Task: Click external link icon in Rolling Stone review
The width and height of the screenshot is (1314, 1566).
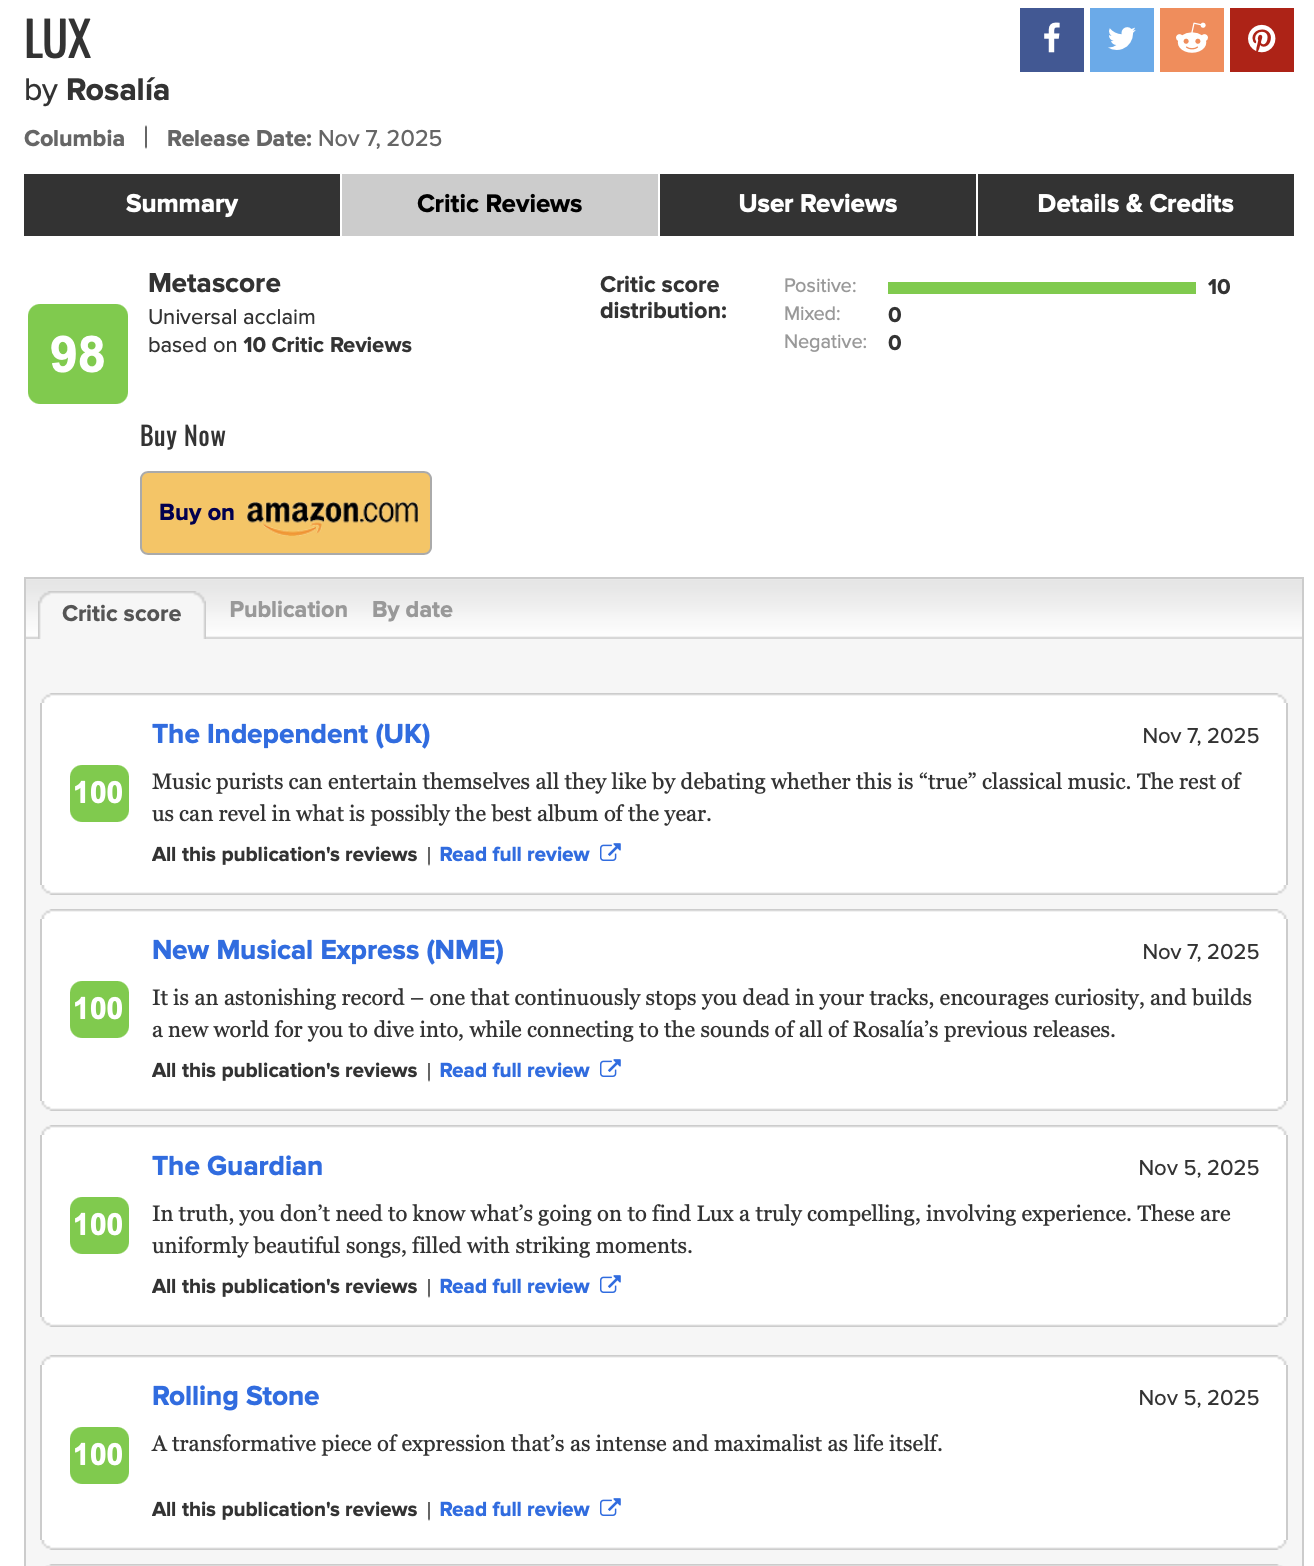Action: (x=610, y=1508)
